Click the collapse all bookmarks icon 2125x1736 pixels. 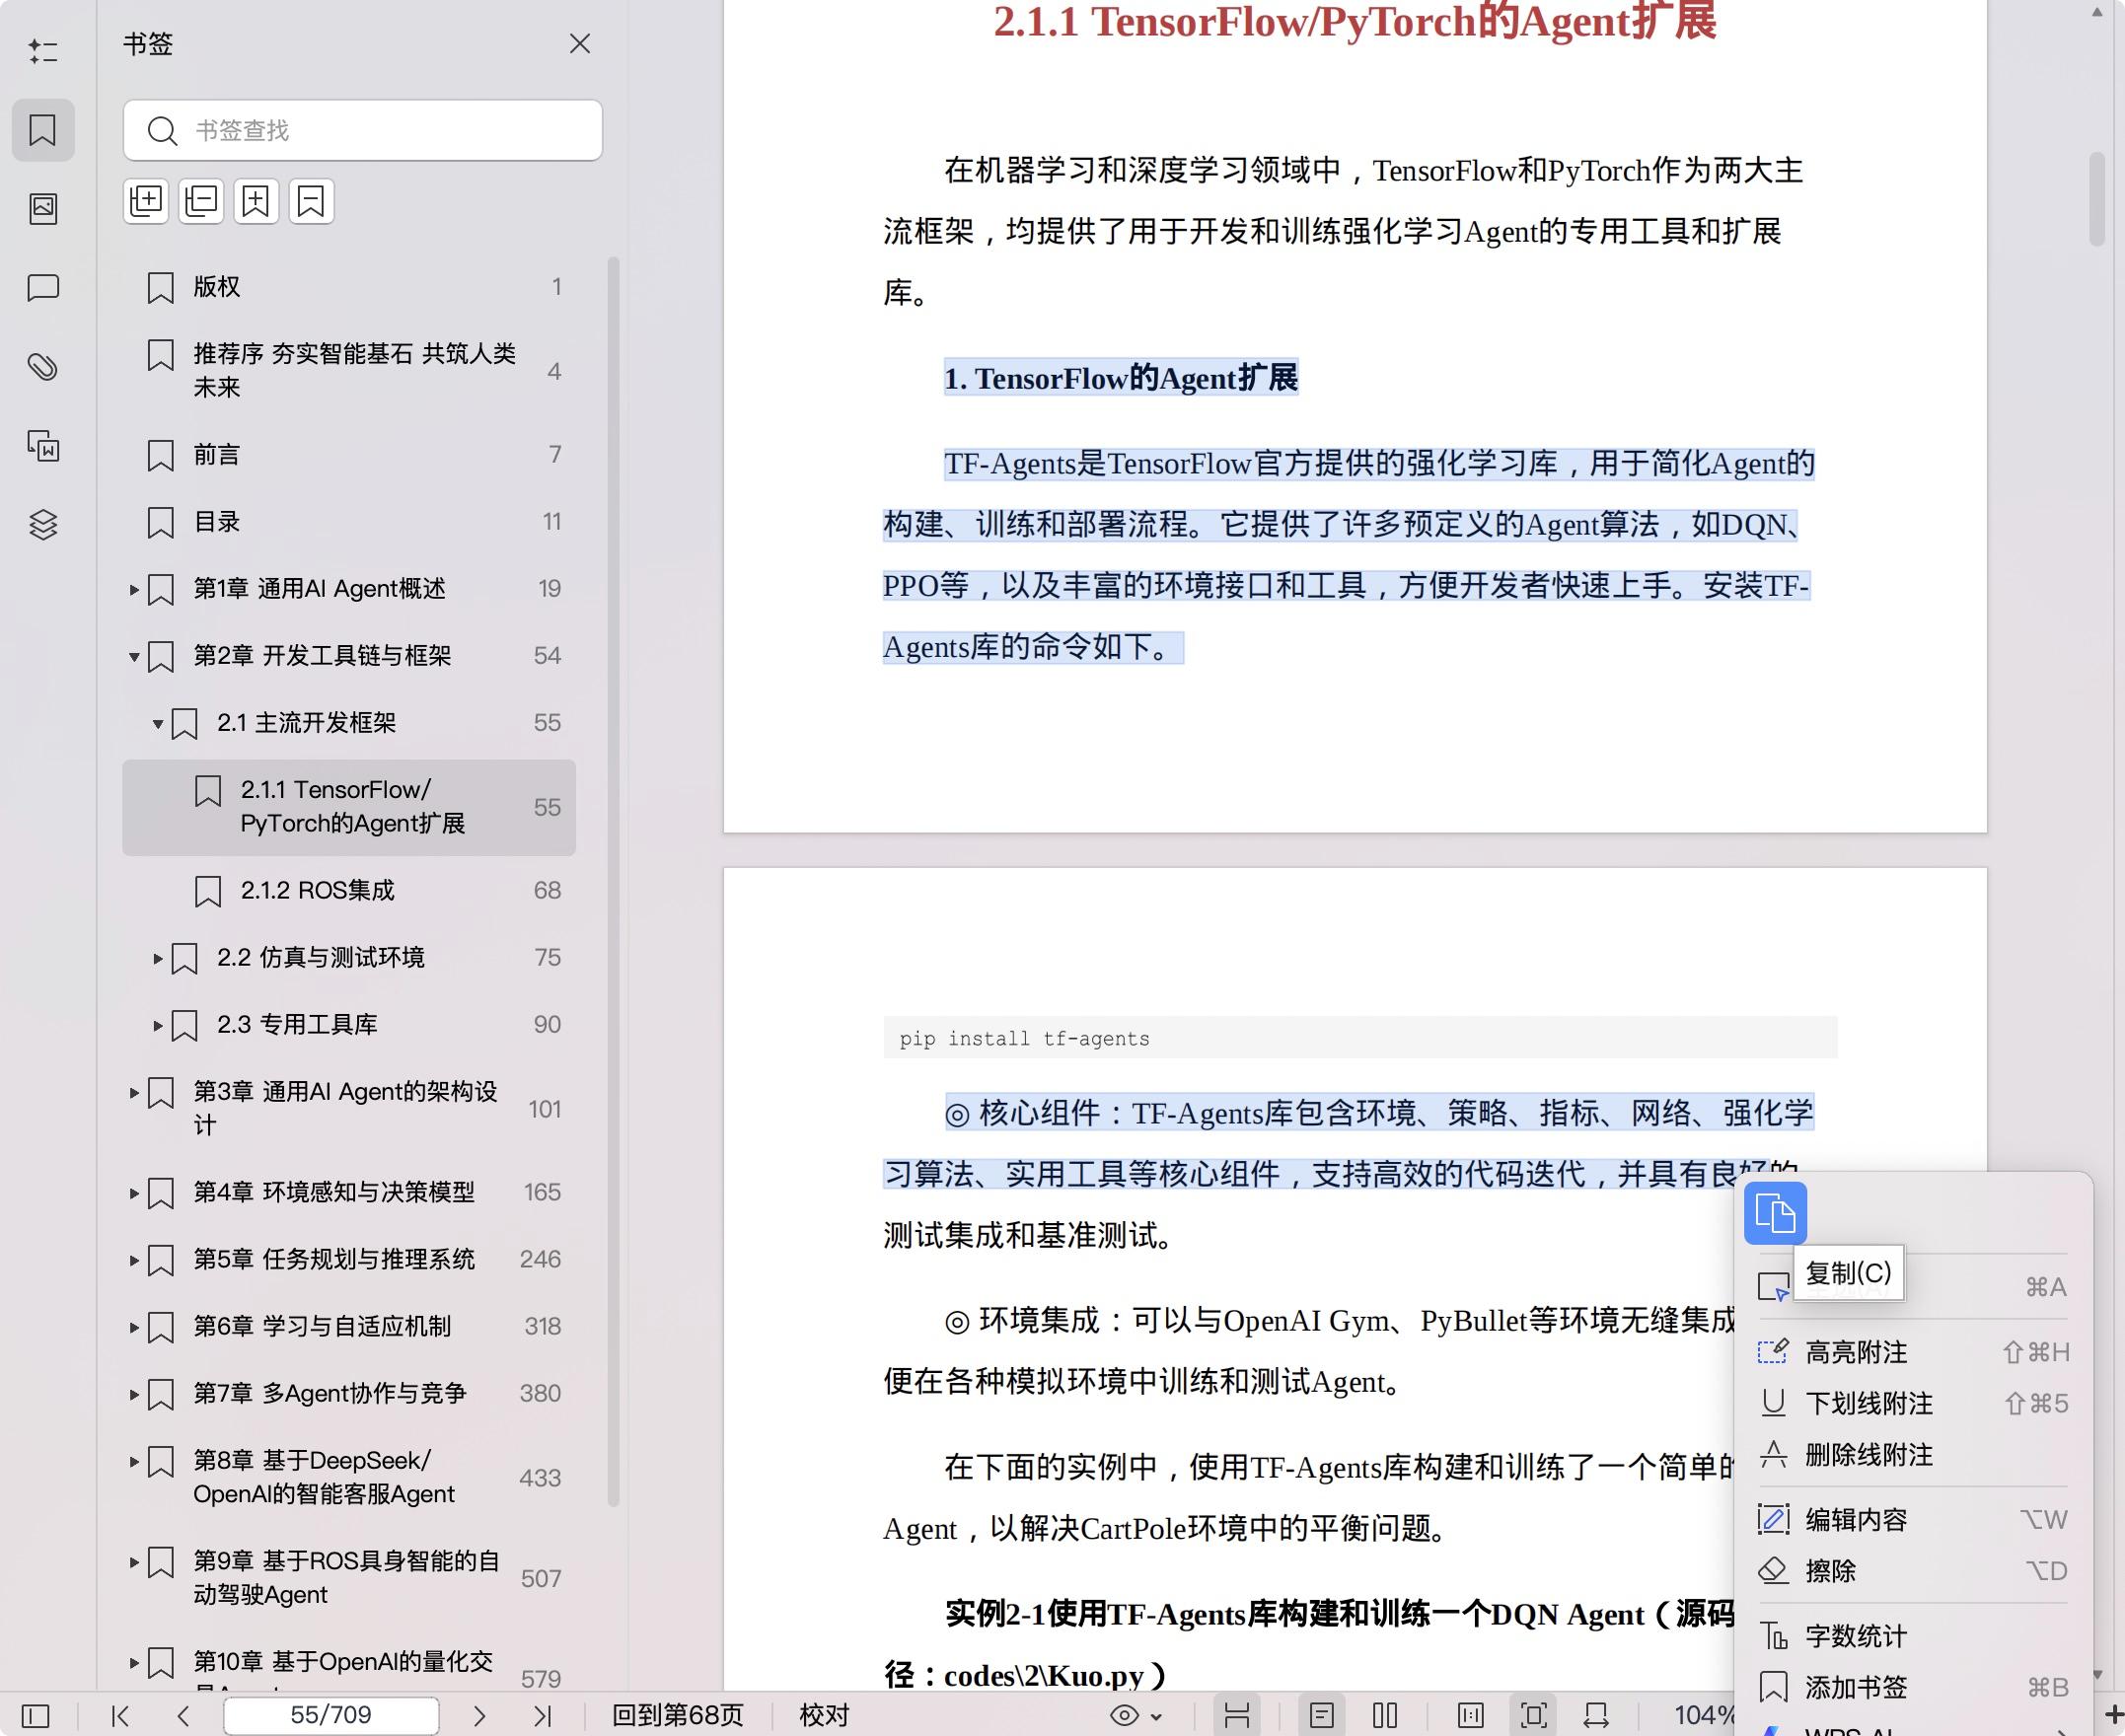click(x=201, y=201)
